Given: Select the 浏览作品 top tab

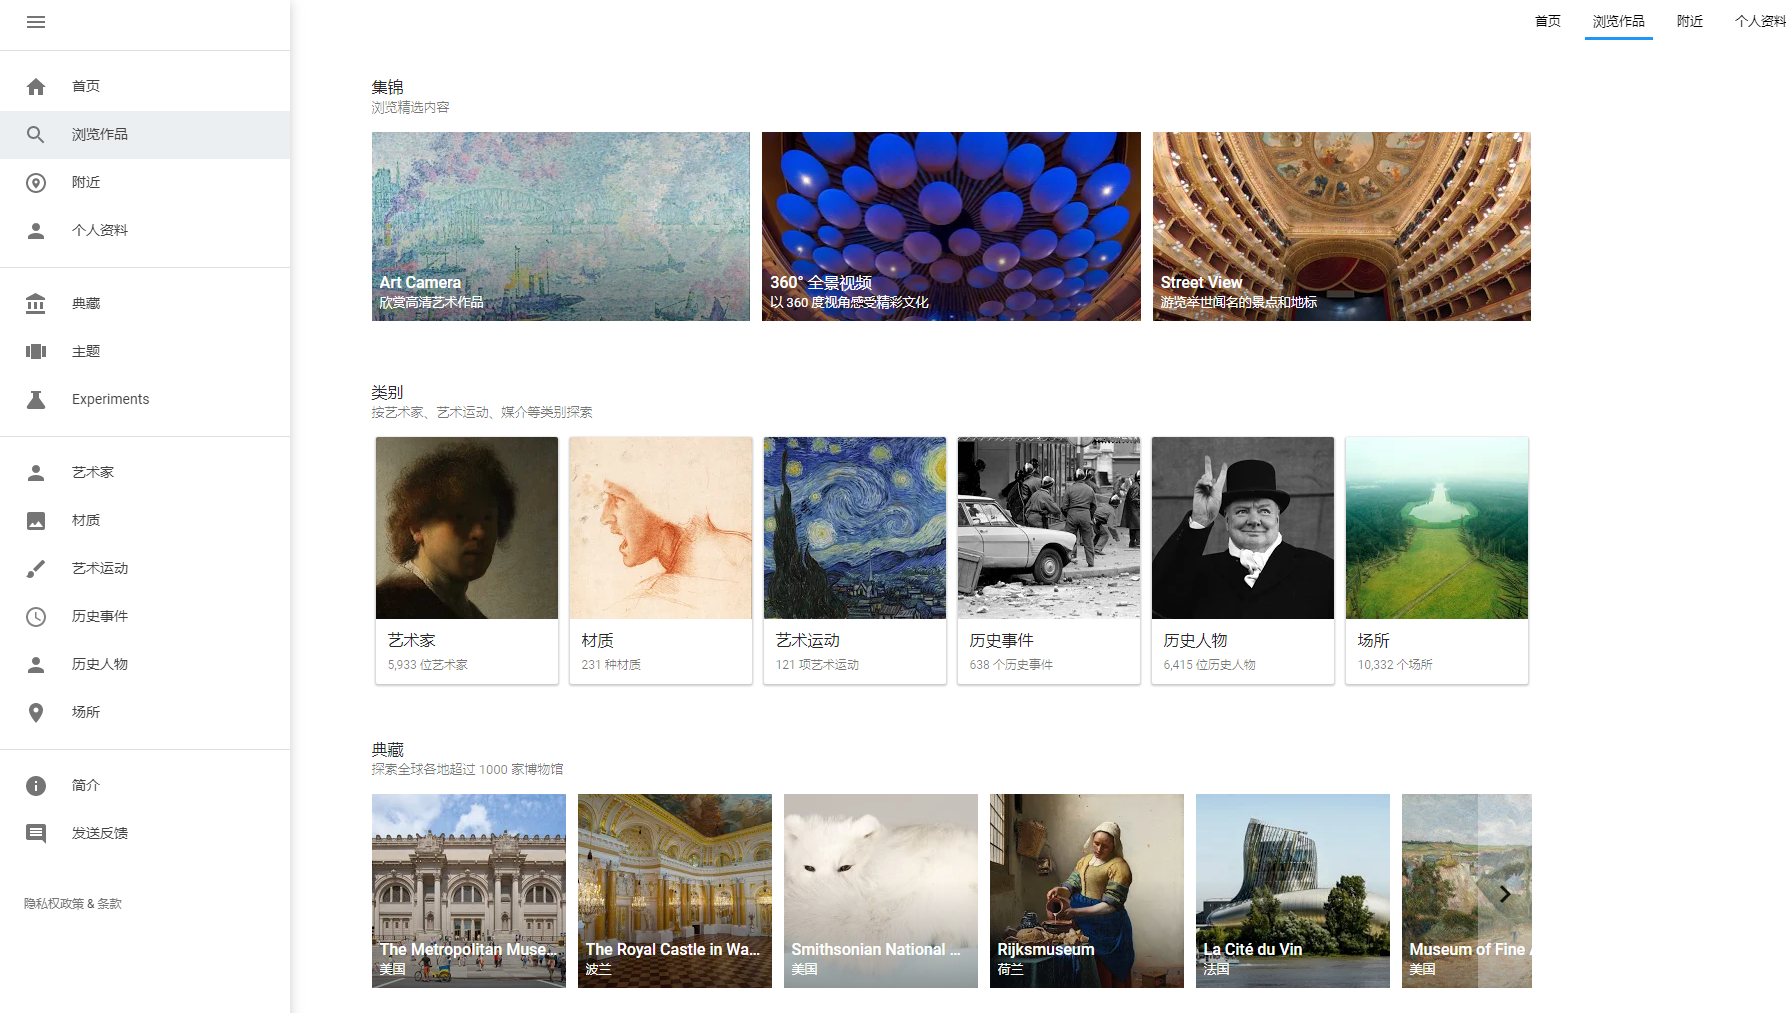Looking at the screenshot, I should click(1618, 21).
